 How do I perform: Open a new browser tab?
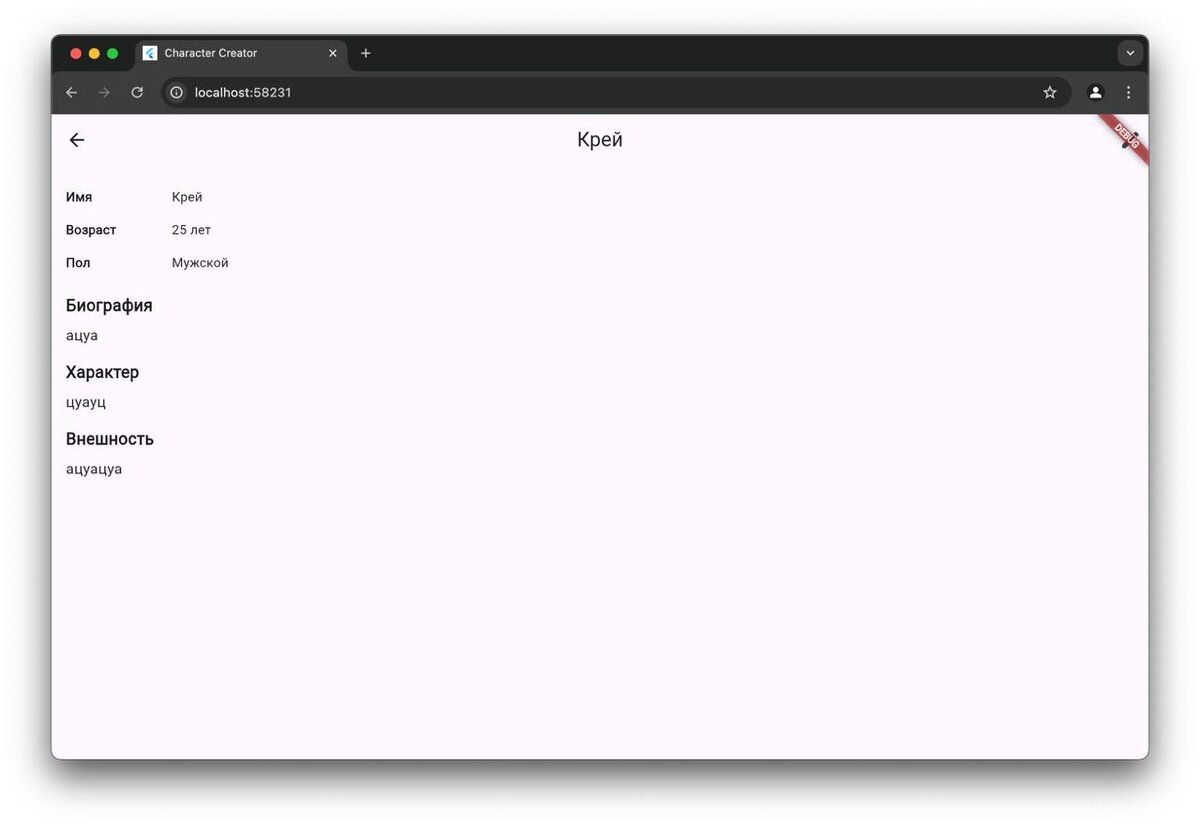pos(366,53)
